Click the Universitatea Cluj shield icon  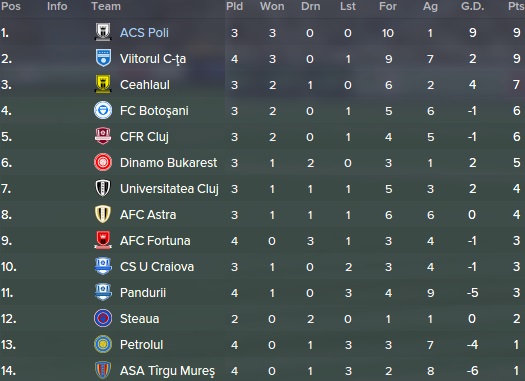[103, 188]
